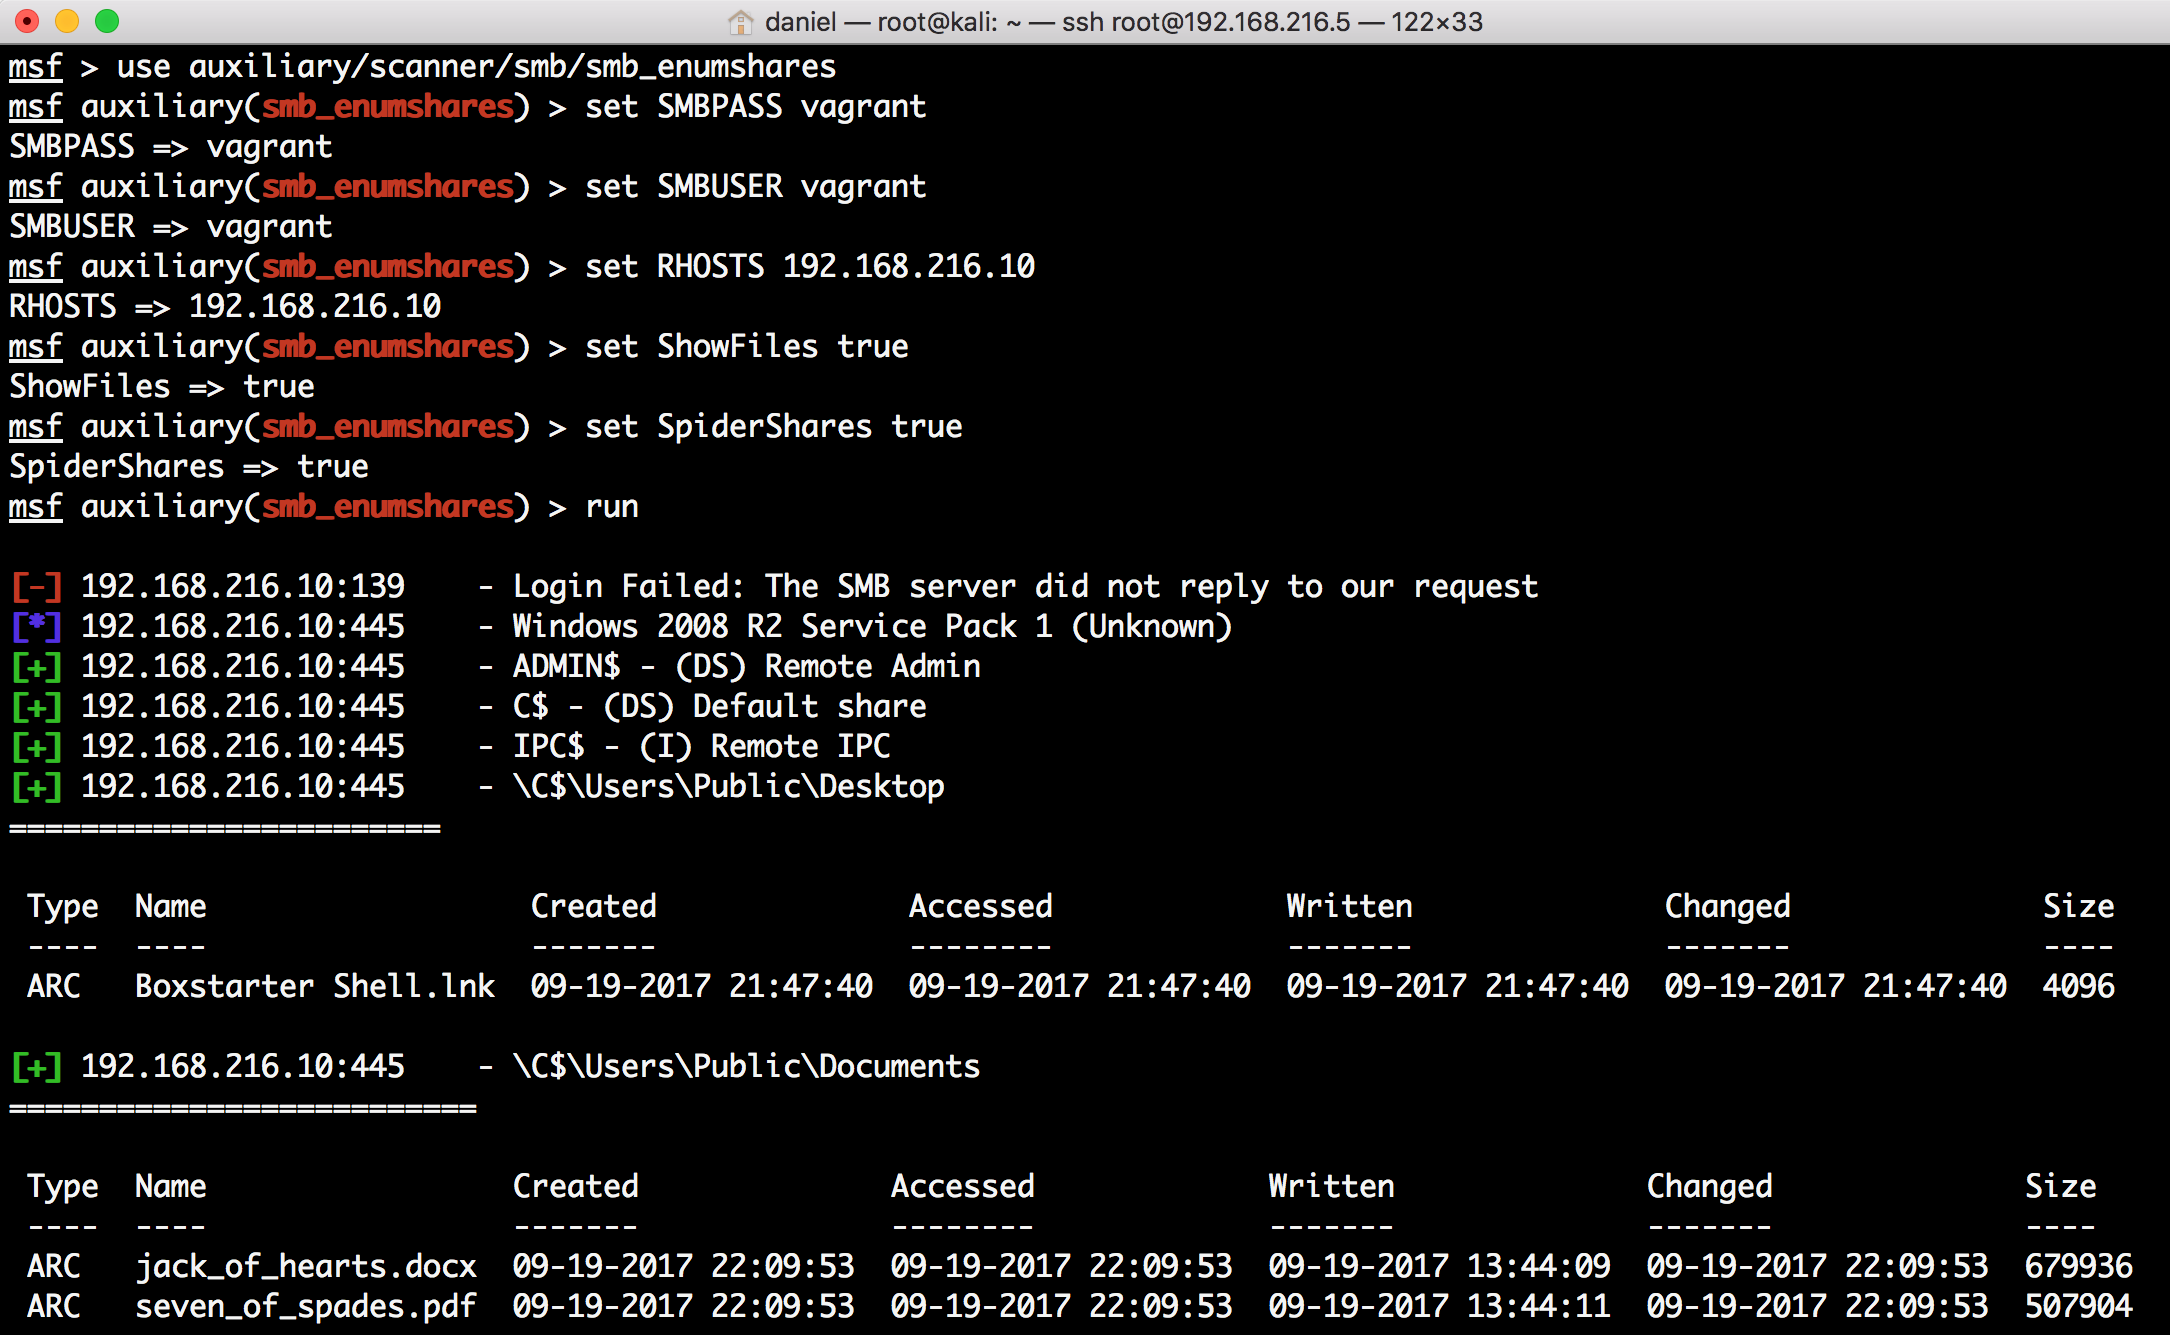This screenshot has height=1335, width=2170.
Task: Click the red close window button
Action: tap(28, 21)
